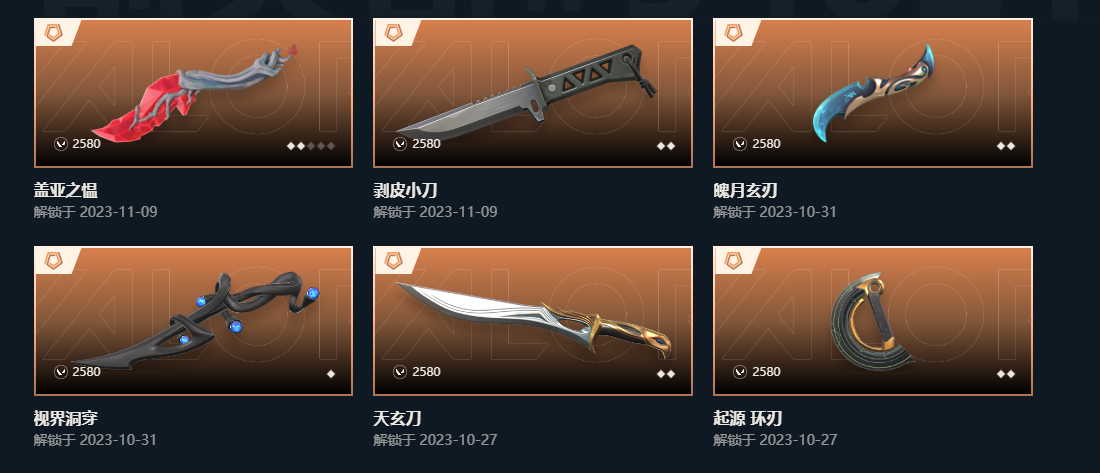This screenshot has width=1100, height=473.
Task: Click the 剥皮小刀 unlock date text
Action: click(435, 212)
